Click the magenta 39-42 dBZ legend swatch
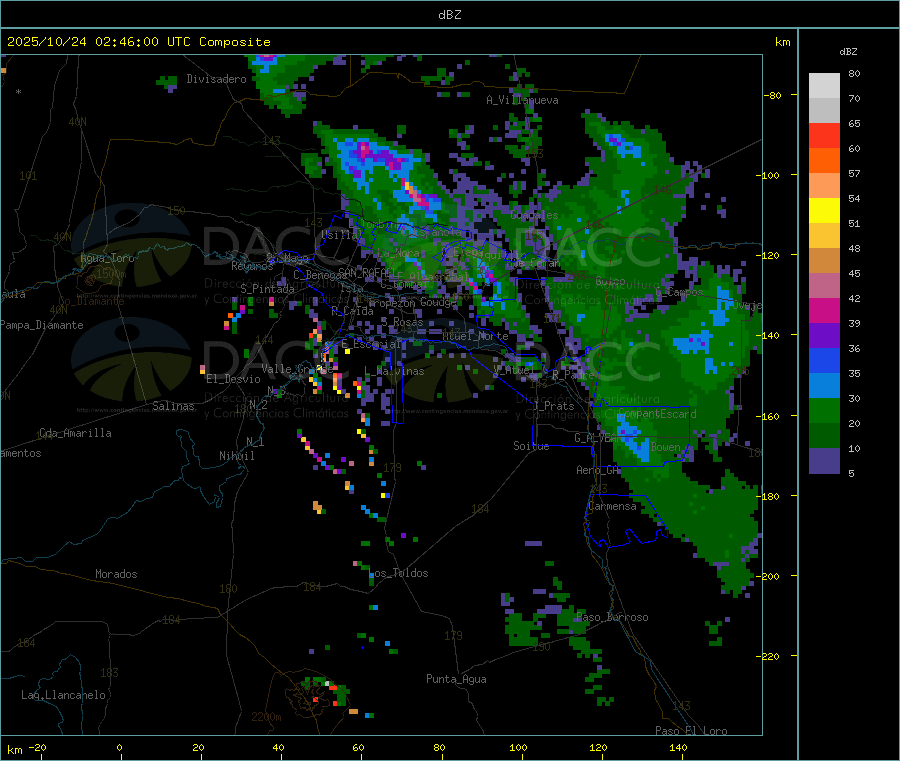 tap(824, 310)
